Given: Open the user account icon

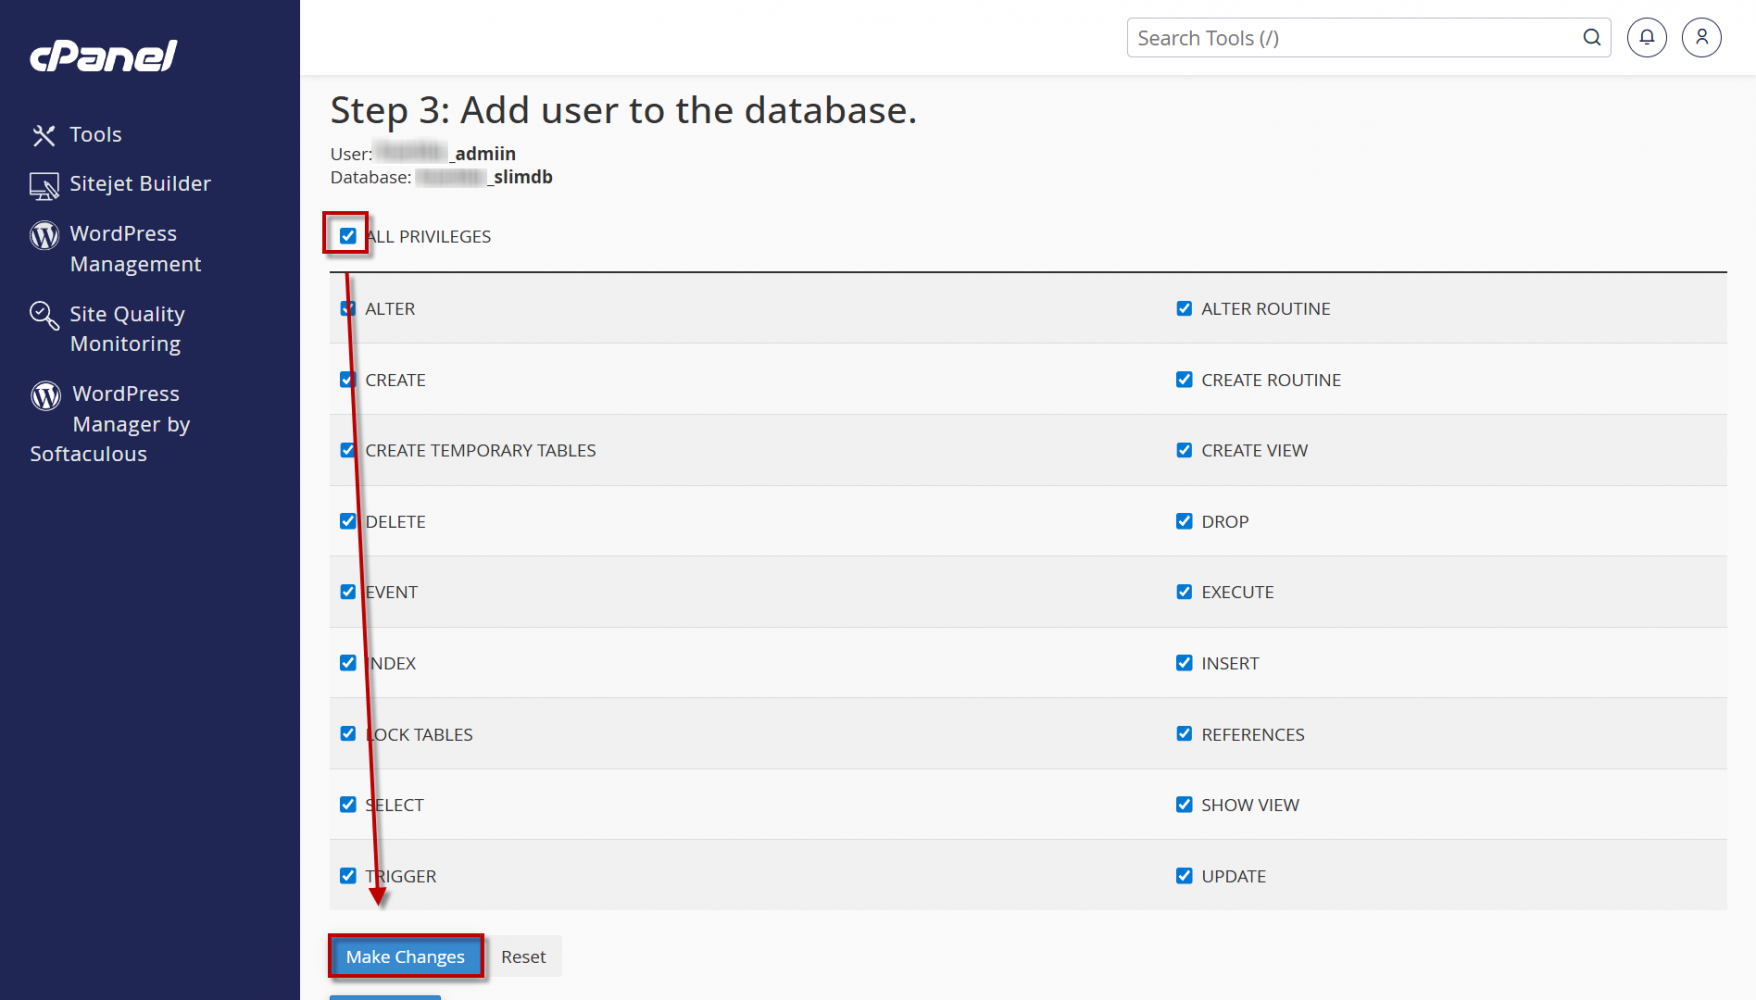Looking at the screenshot, I should click(1701, 38).
